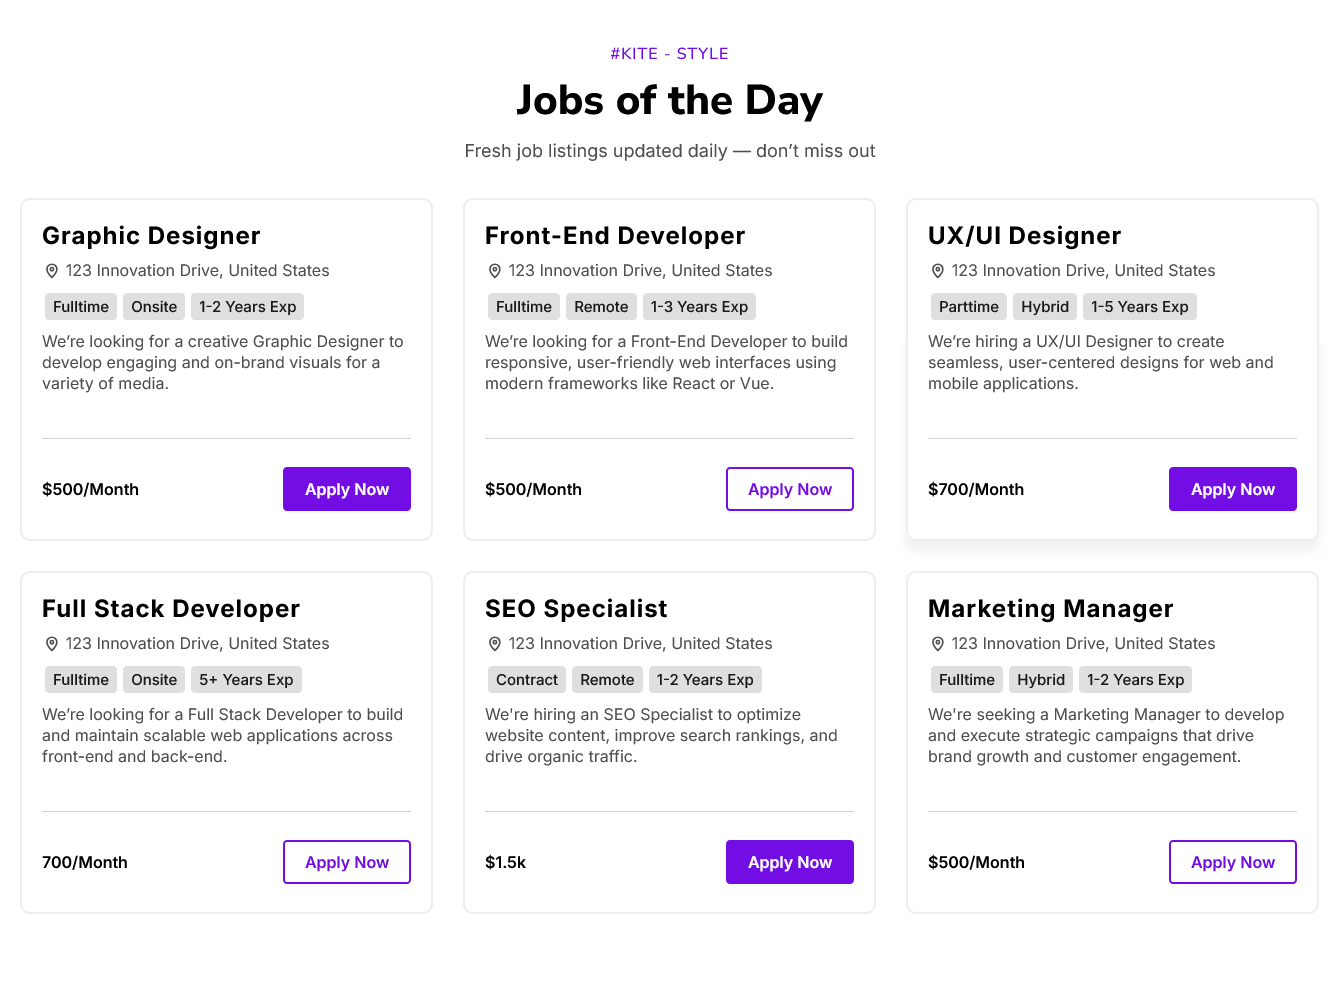Click Apply Now for the Marketing Manager job
The height and width of the screenshot is (1004, 1340).
[x=1232, y=862]
